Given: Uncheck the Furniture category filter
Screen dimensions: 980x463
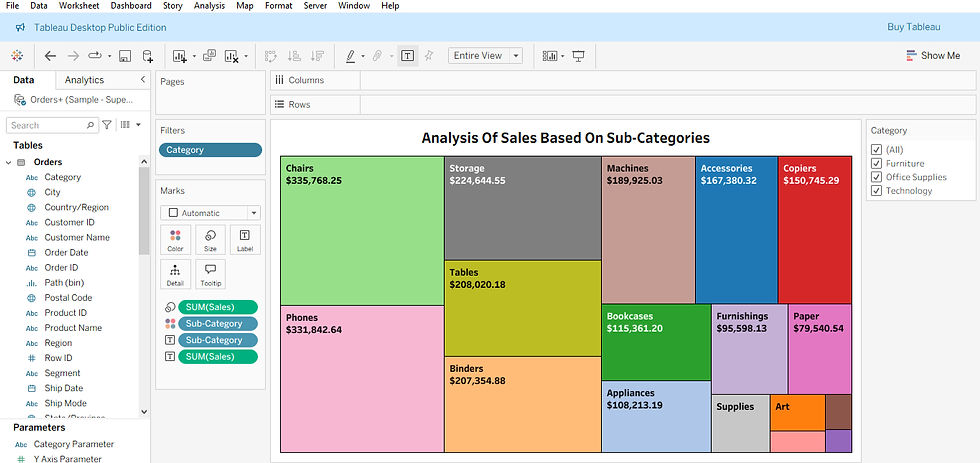Looking at the screenshot, I should click(x=876, y=164).
